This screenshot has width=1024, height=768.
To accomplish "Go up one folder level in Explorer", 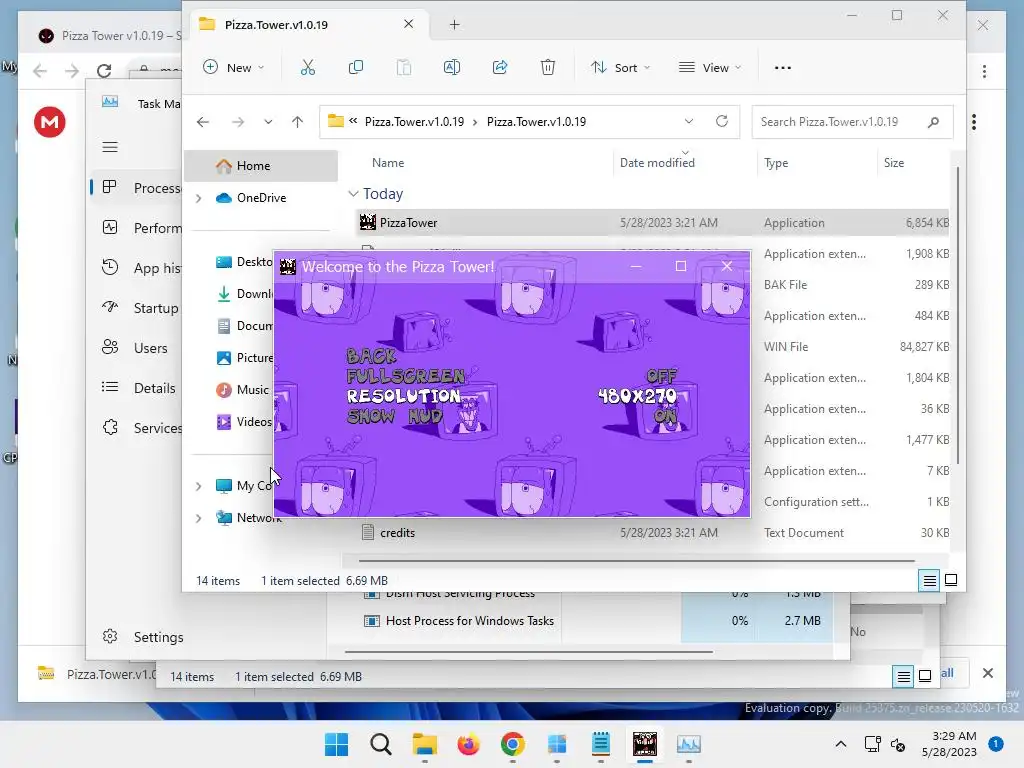I will (x=297, y=121).
